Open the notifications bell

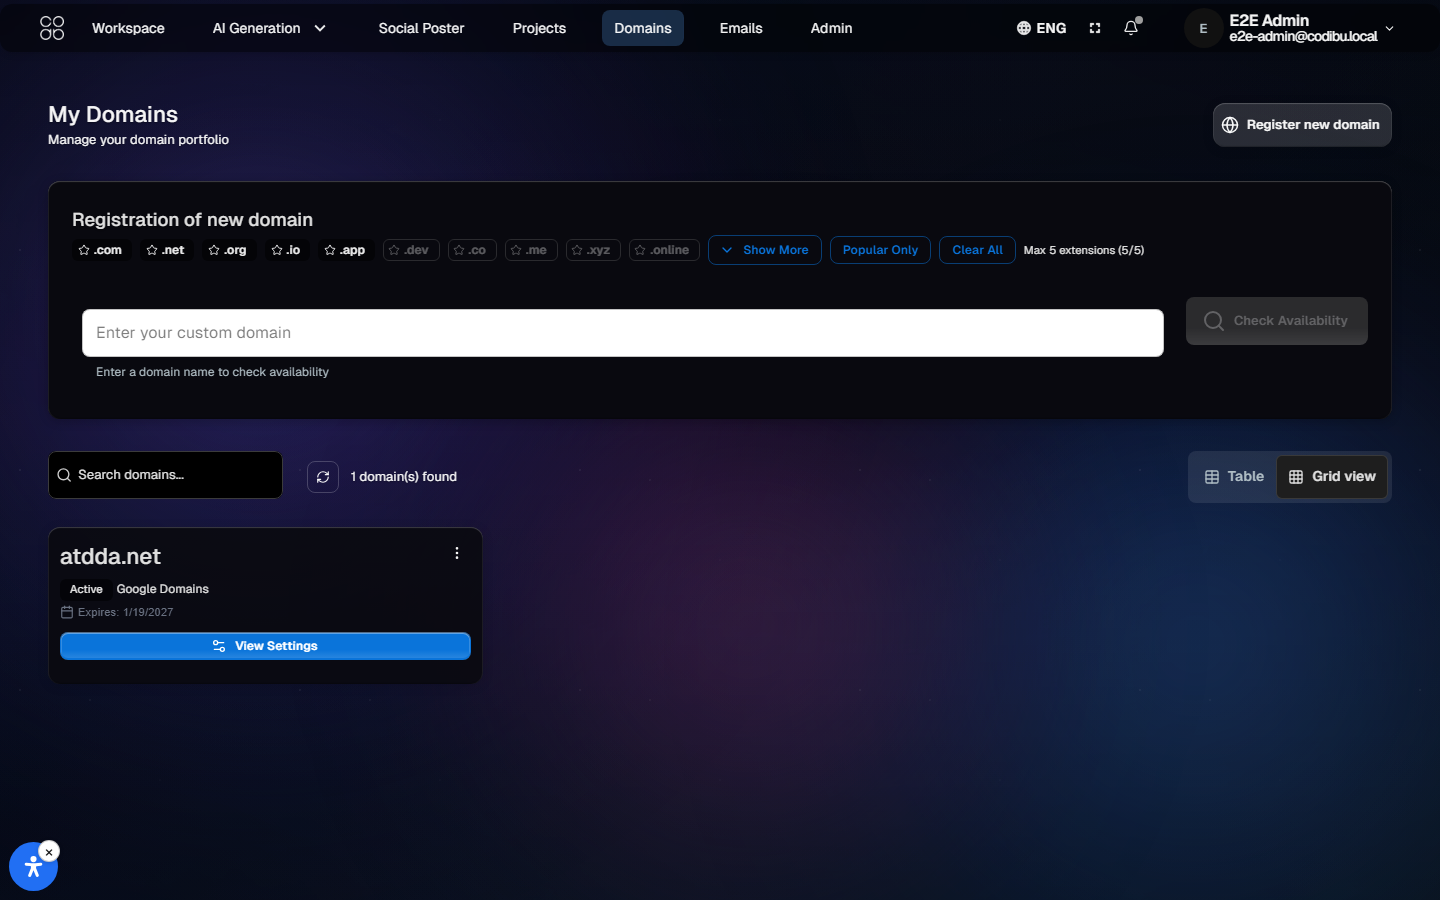pyautogui.click(x=1131, y=28)
